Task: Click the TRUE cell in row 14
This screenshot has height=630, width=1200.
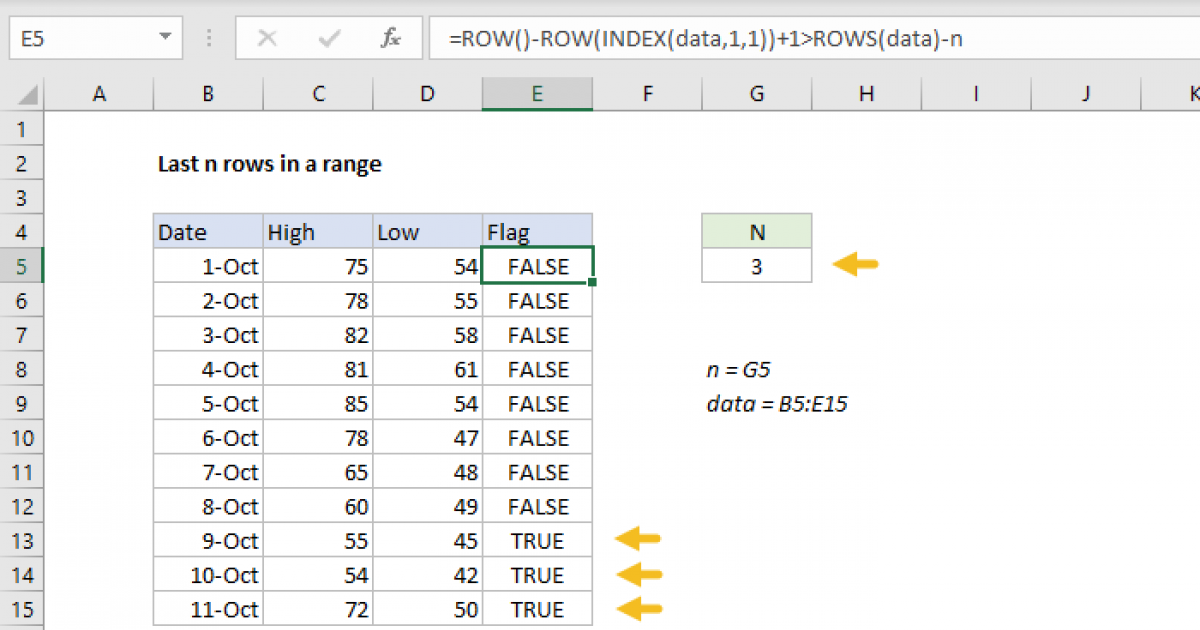Action: point(537,575)
